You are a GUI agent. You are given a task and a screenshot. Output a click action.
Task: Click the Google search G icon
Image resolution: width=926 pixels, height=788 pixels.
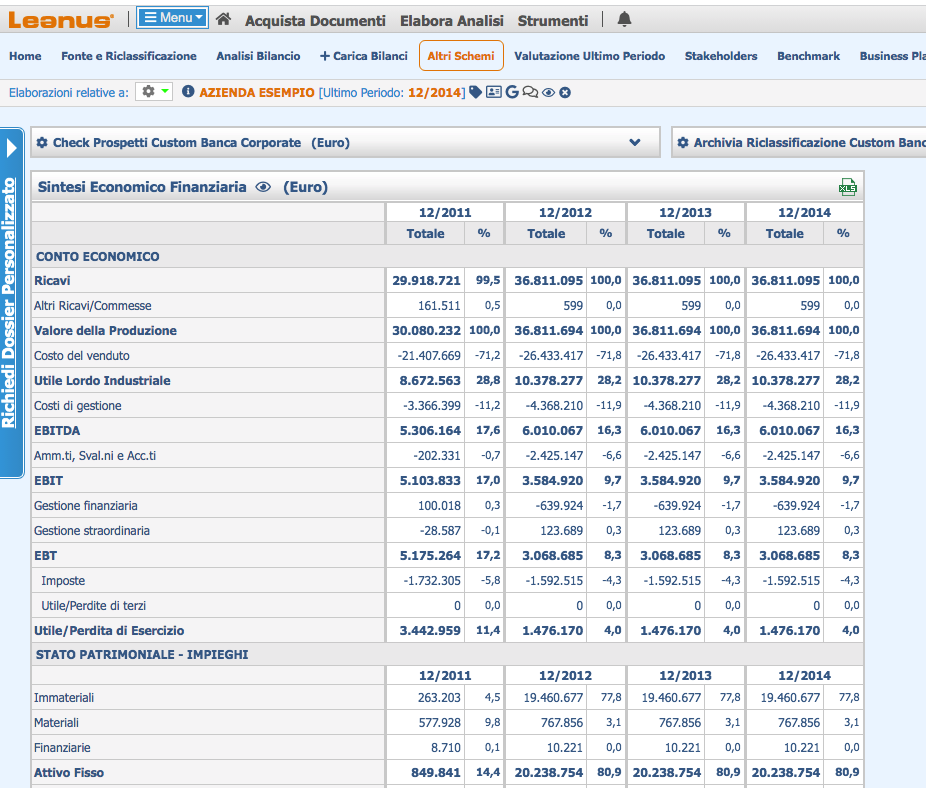coord(512,92)
